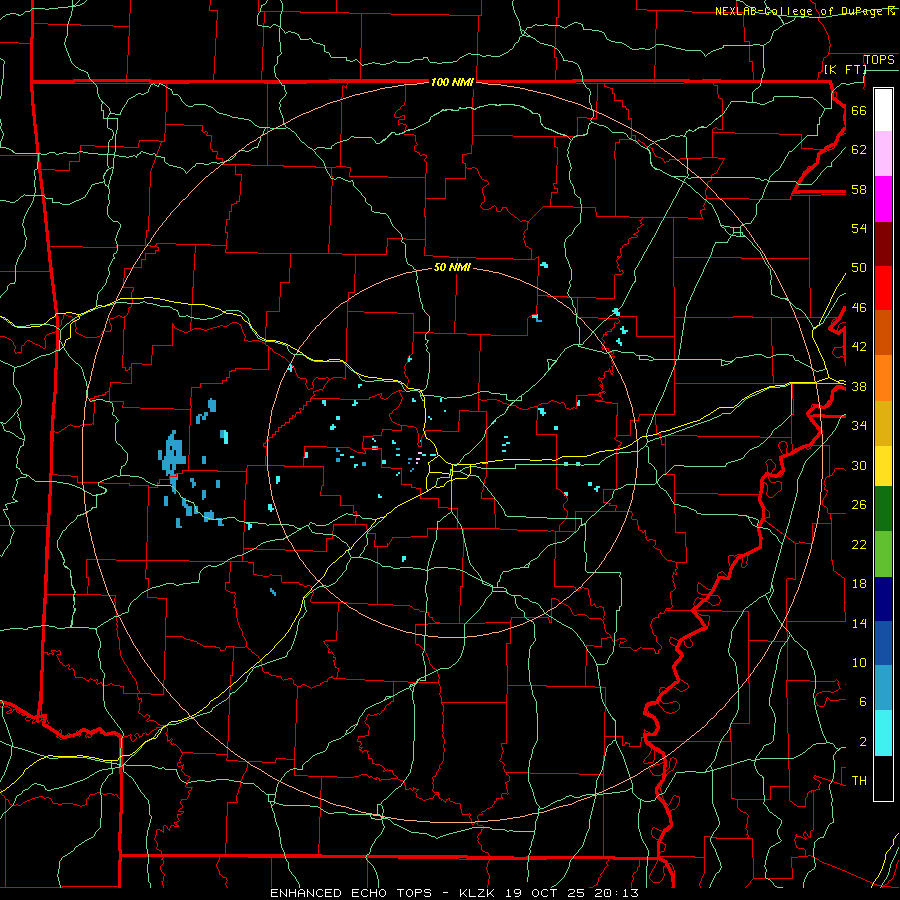Click the K FT units label
The height and width of the screenshot is (900, 900).
845,69
